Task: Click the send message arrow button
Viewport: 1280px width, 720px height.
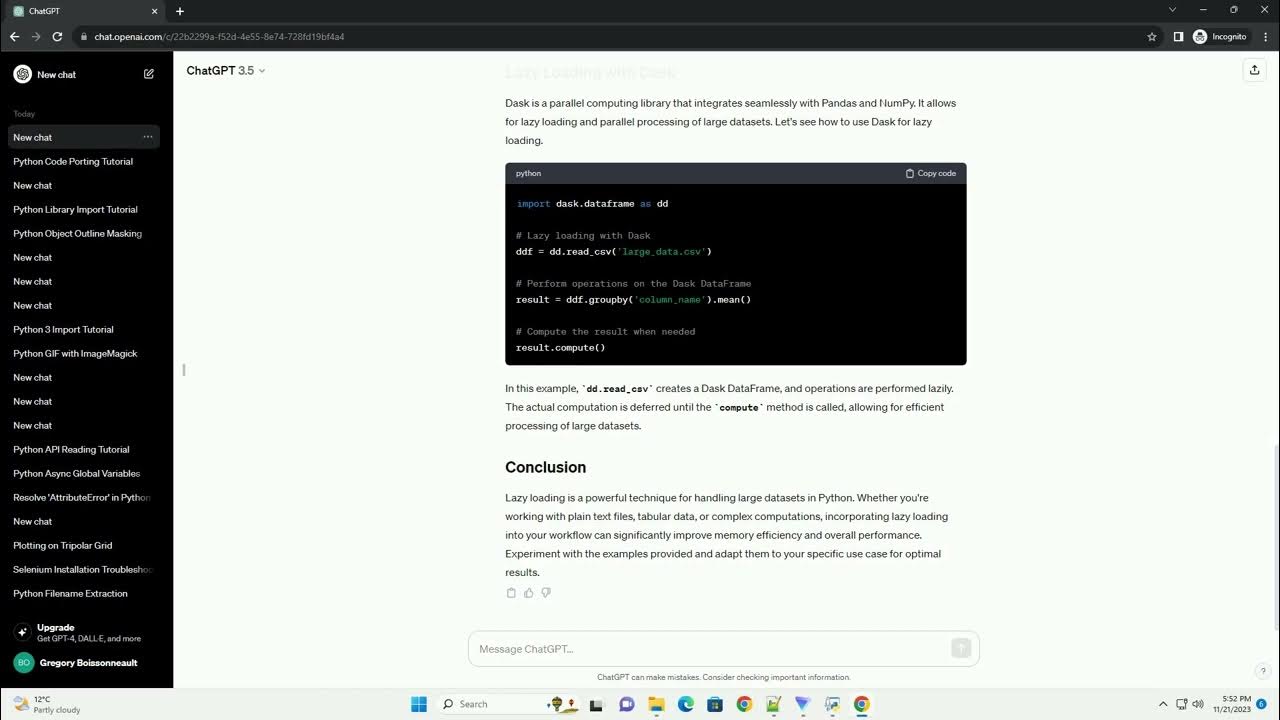Action: click(961, 649)
